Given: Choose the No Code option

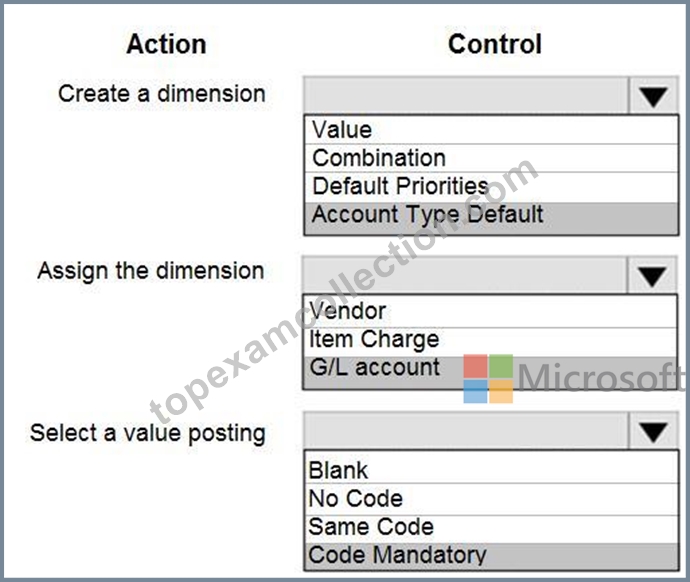Looking at the screenshot, I should (x=491, y=499).
